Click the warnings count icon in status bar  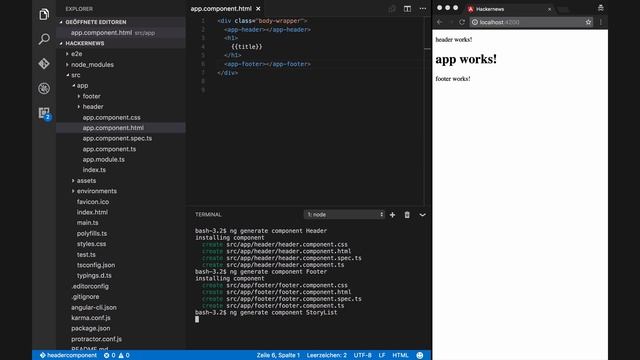(124, 355)
